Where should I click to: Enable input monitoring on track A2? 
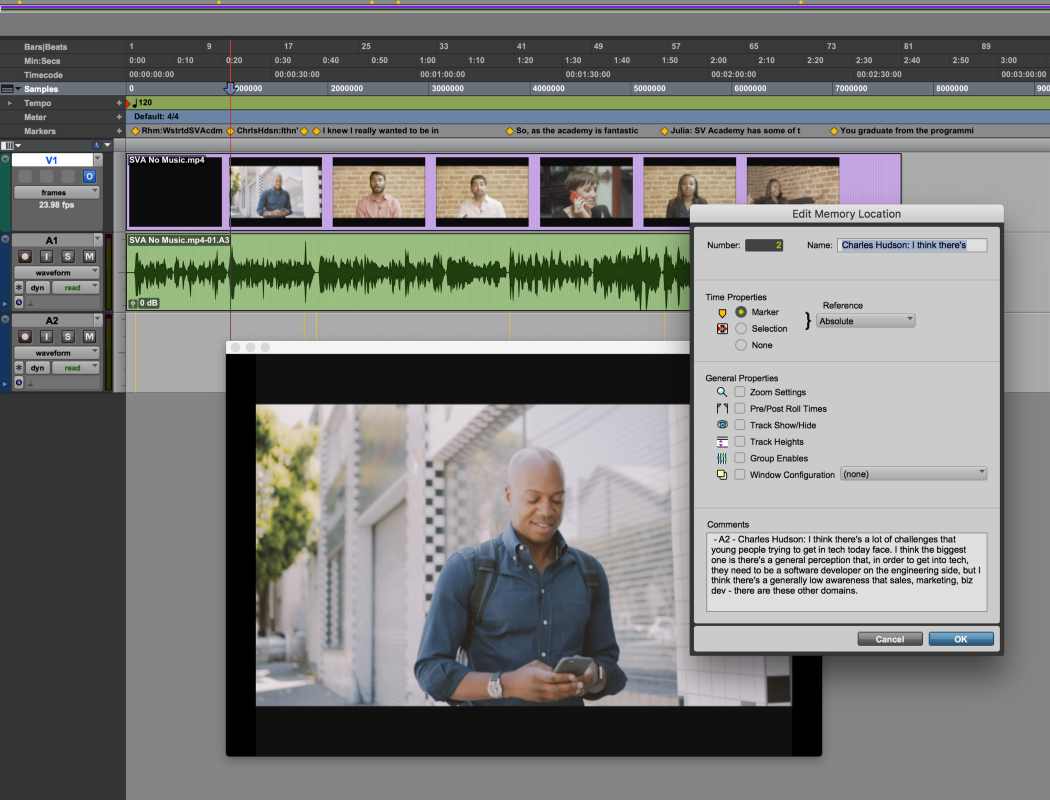[47, 337]
